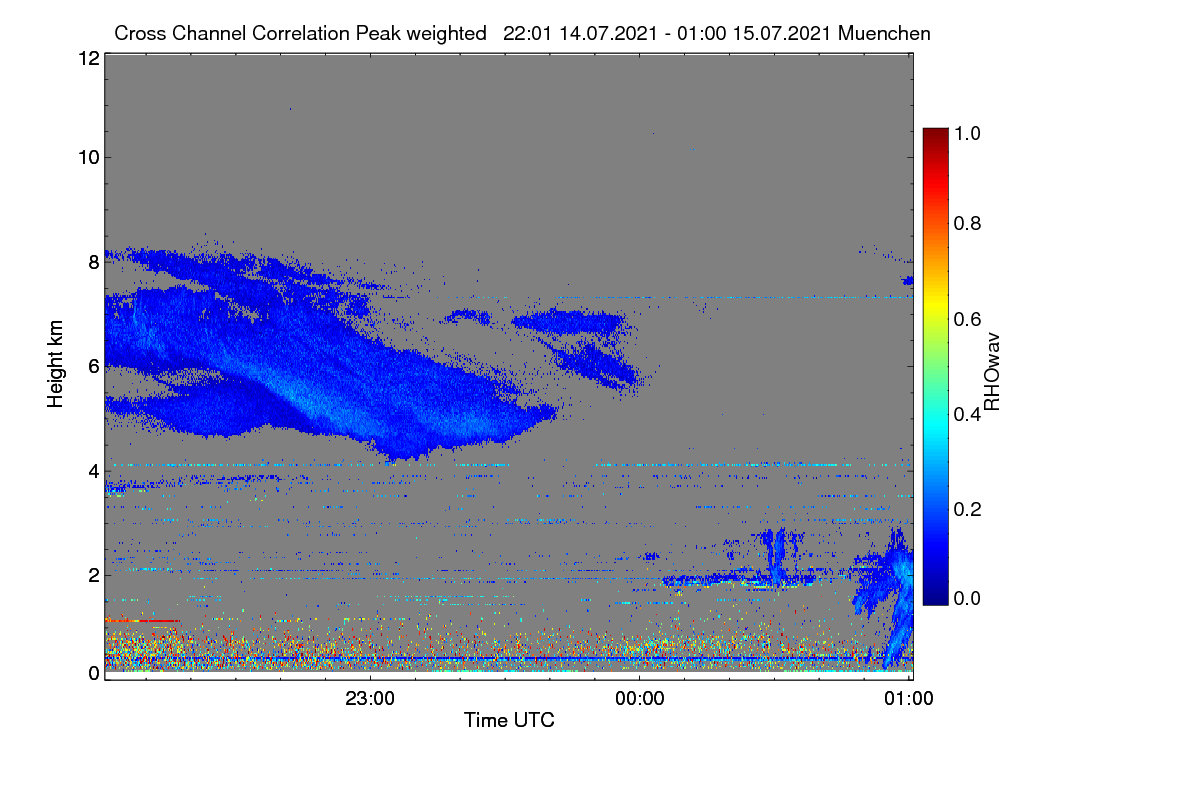
Task: Click the 'Time UTC' x-axis label
Action: pos(509,720)
